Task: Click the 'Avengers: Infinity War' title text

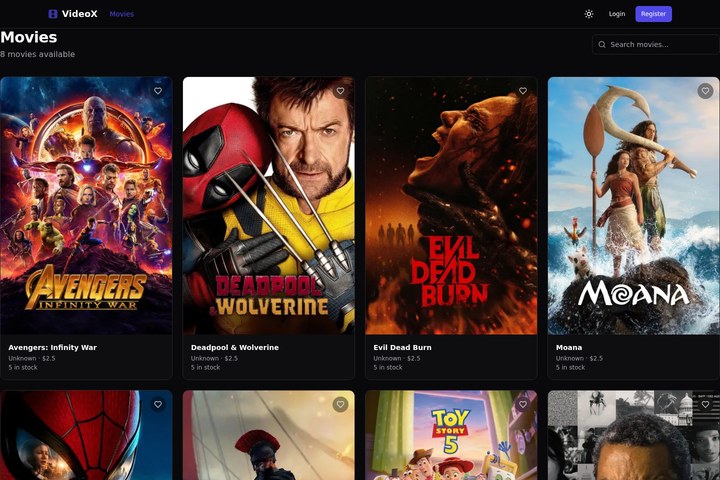Action: pos(52,347)
